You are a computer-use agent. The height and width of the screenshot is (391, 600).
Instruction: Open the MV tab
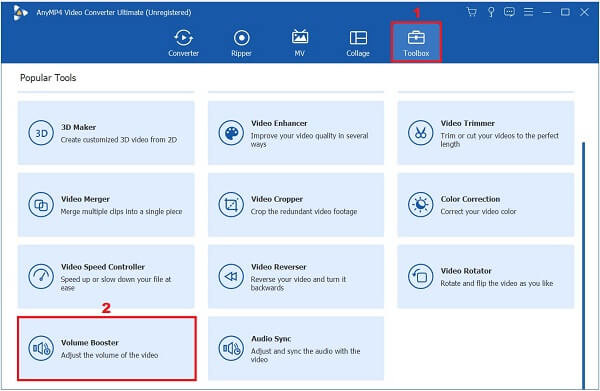[x=300, y=43]
